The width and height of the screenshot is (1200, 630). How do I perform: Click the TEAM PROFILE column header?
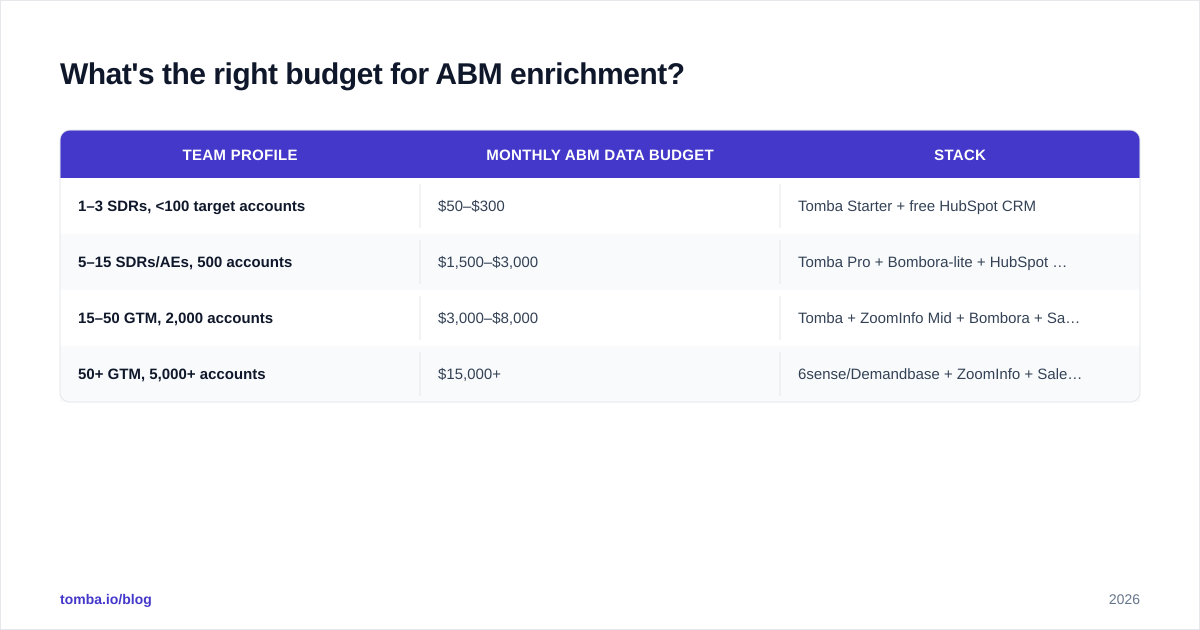click(240, 155)
